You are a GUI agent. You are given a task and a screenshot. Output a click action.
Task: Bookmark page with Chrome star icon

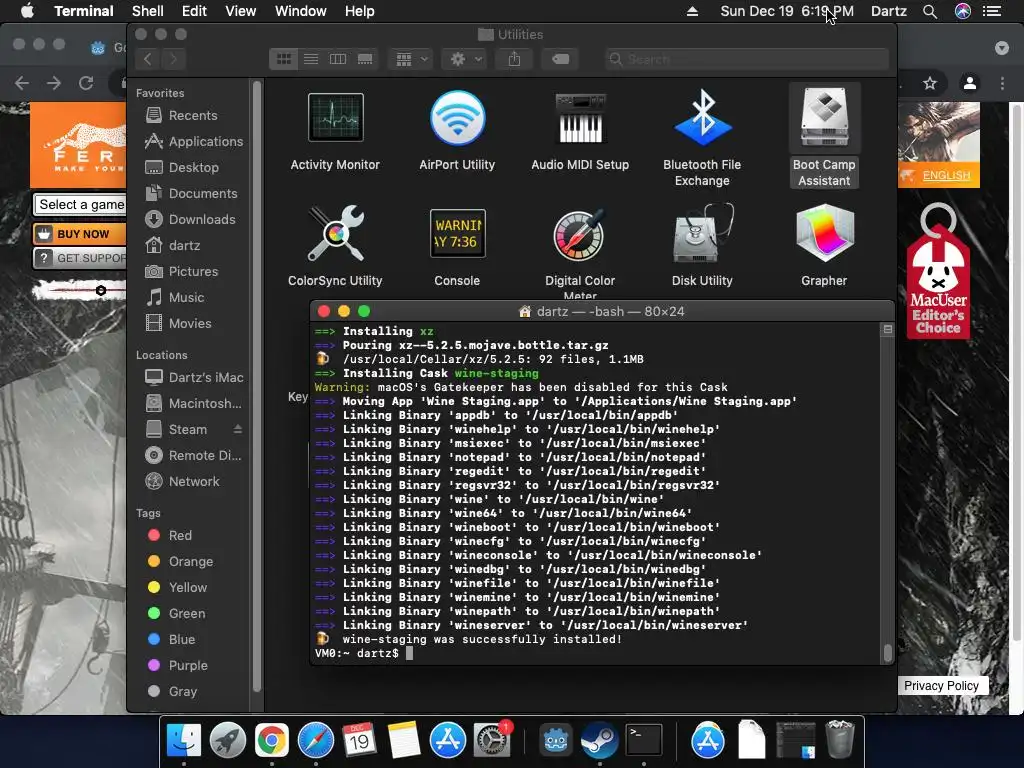[x=930, y=83]
